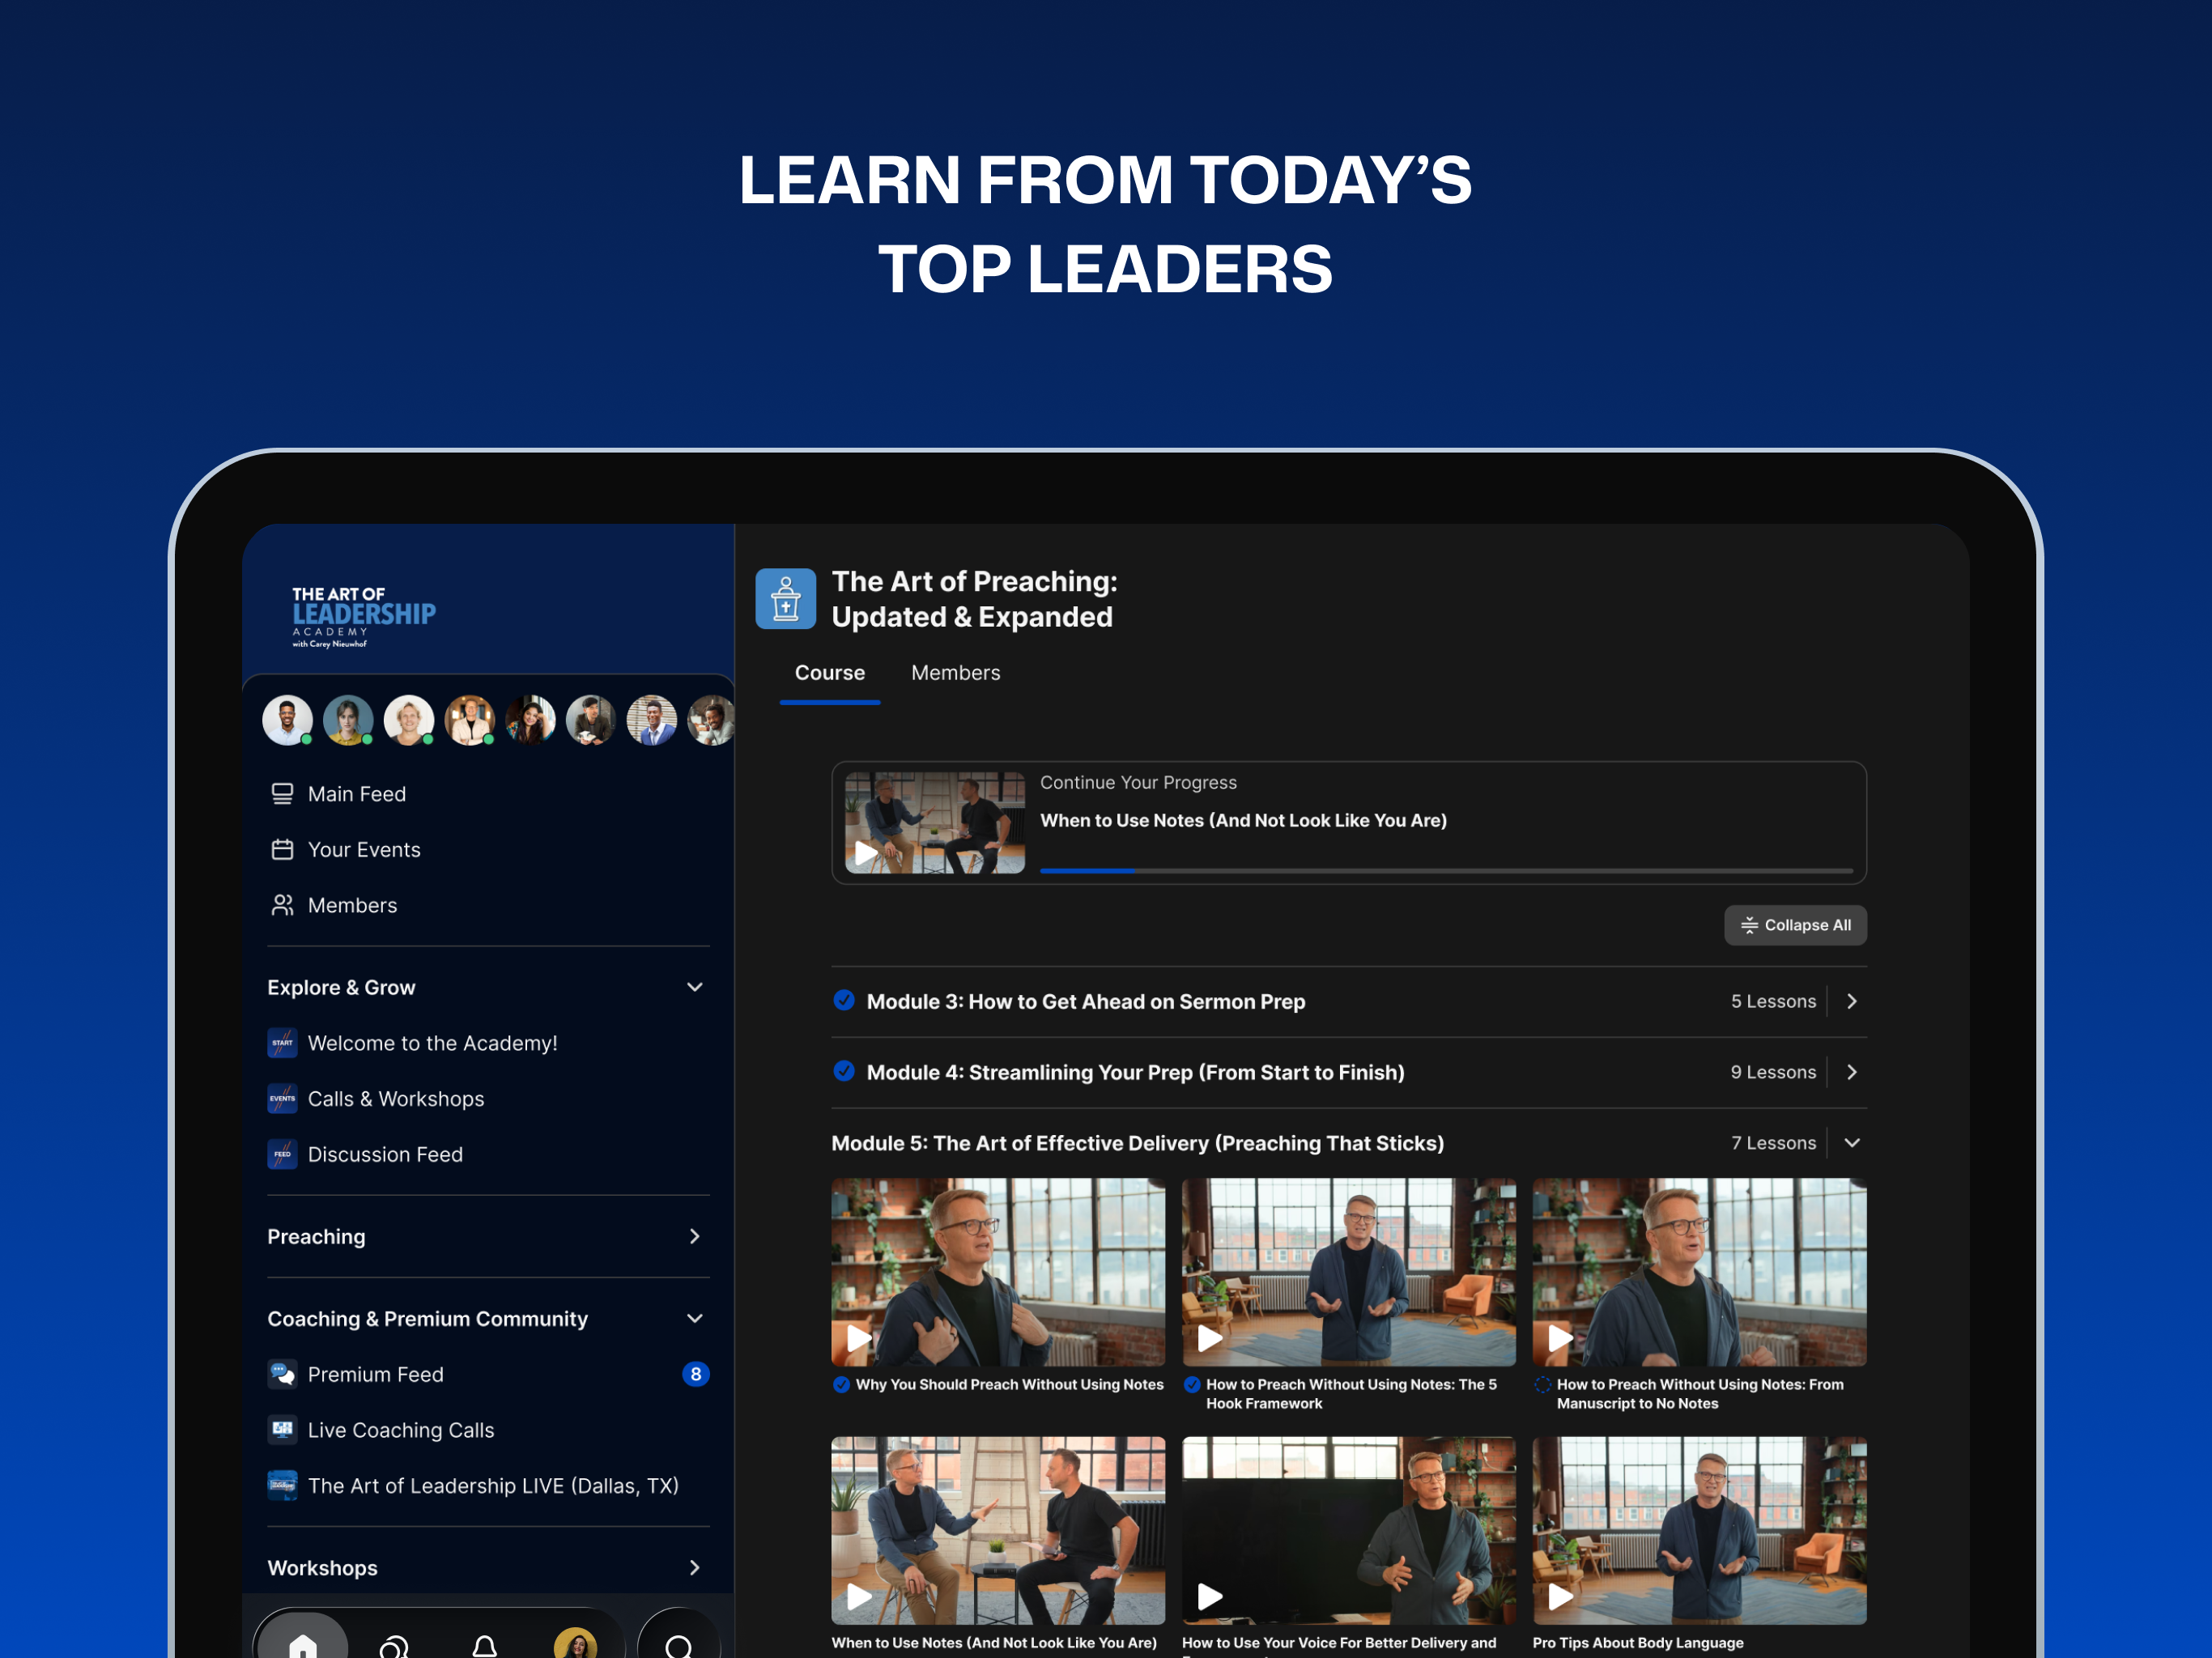Switch to the Members tab
Screen dimensions: 2212x1658
click(x=956, y=673)
